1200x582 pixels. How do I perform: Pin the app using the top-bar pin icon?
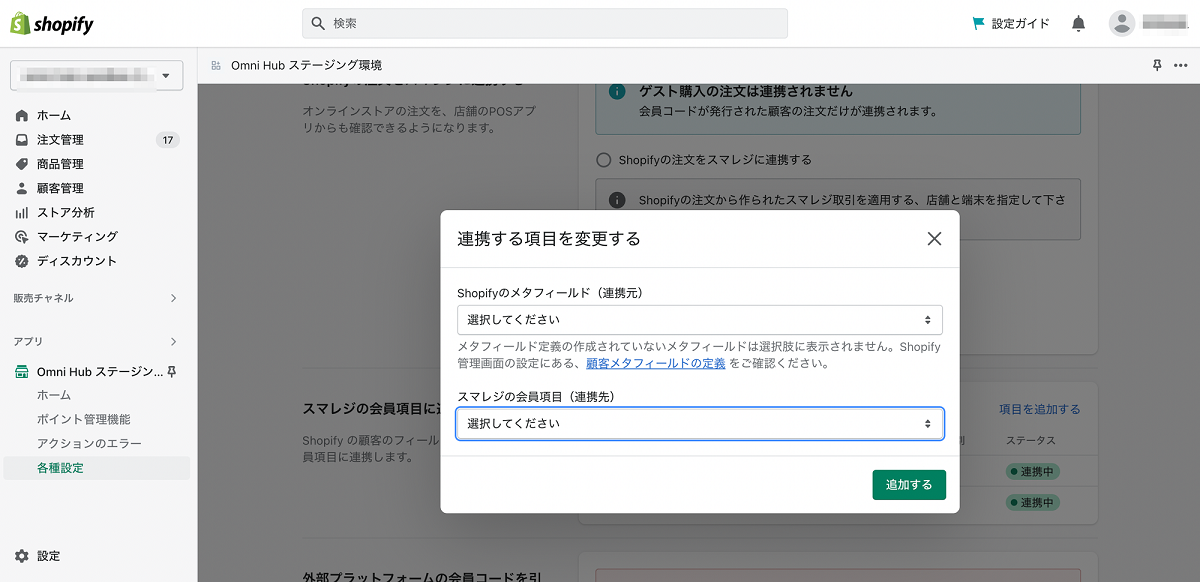pyautogui.click(x=1157, y=65)
